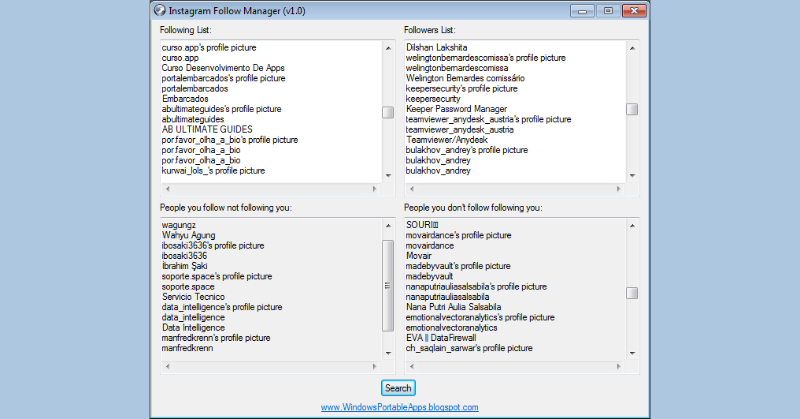Select 'keepersecurity' in Followers List

[x=433, y=98]
